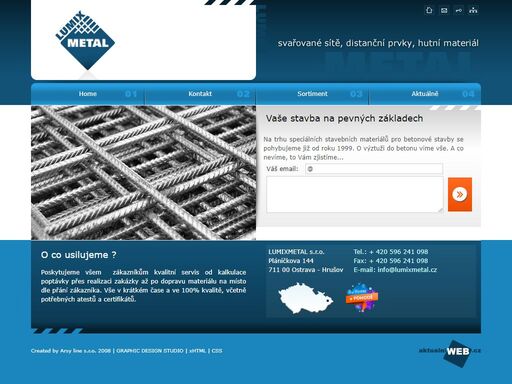Open the envelope mail icon in header

(444, 10)
